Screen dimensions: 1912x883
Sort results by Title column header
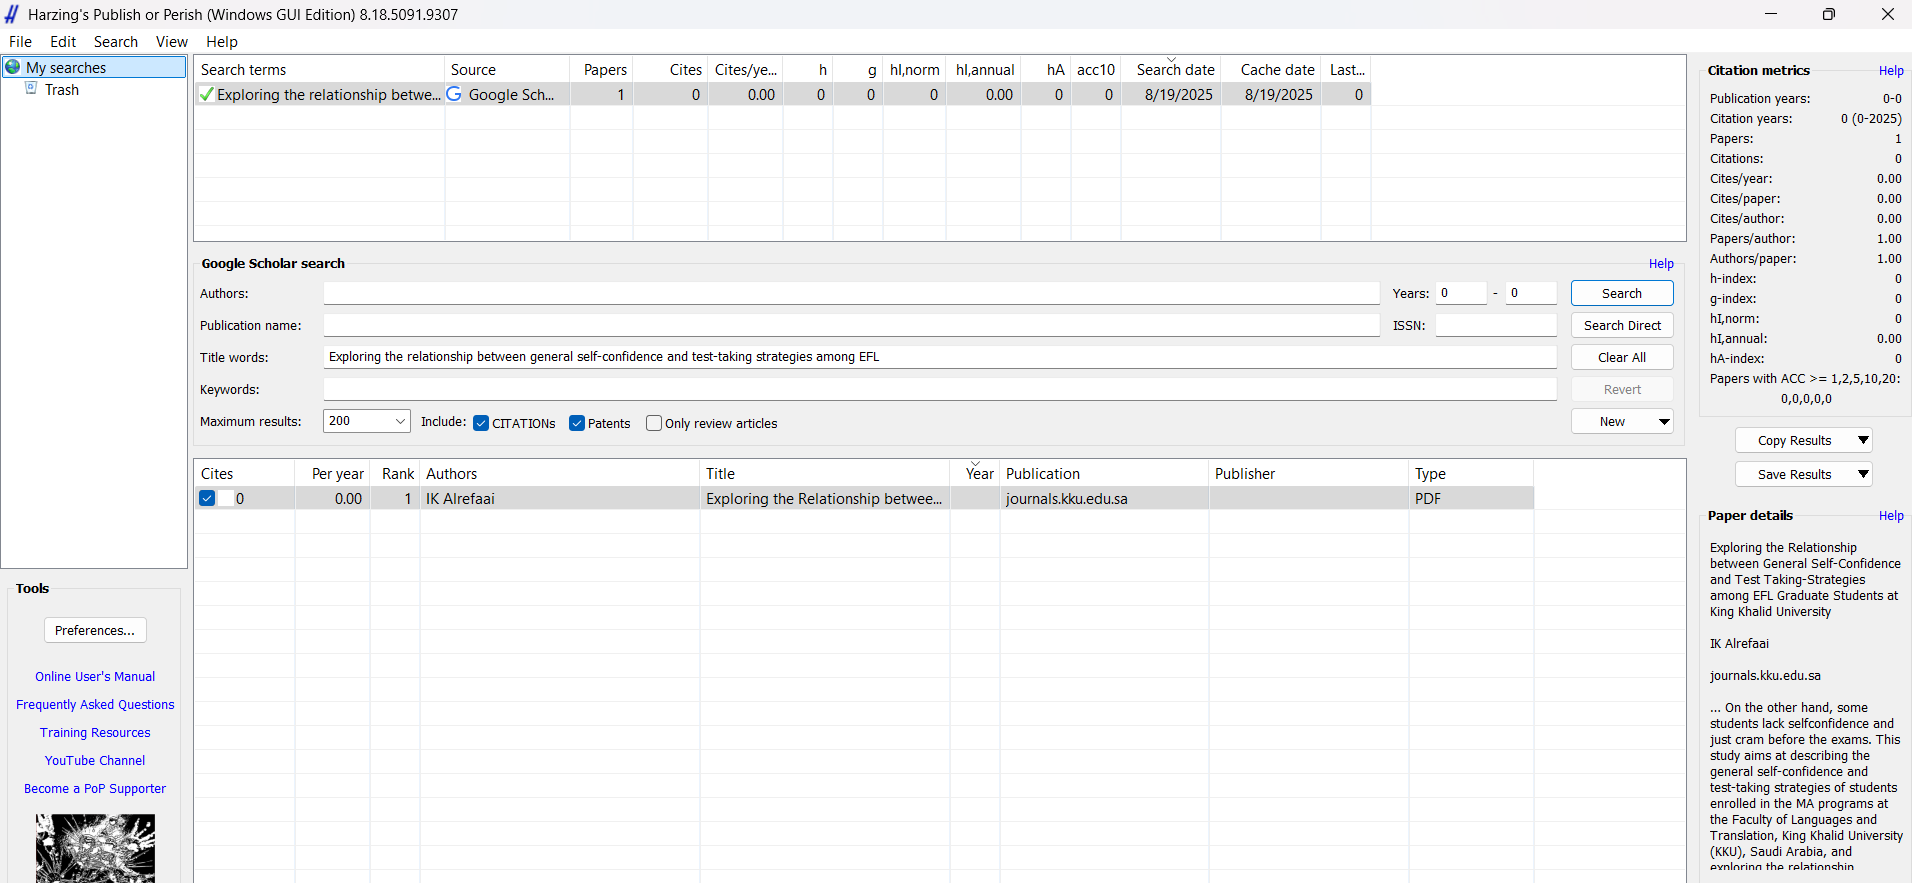pyautogui.click(x=824, y=474)
